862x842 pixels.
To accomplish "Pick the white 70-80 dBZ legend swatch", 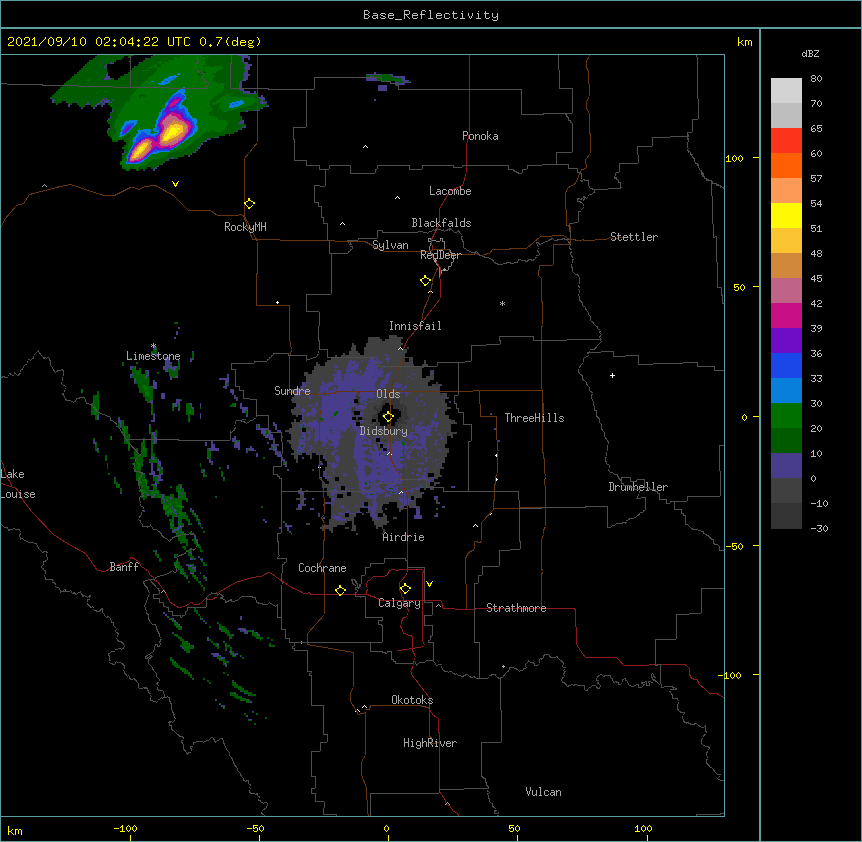I will [x=786, y=91].
